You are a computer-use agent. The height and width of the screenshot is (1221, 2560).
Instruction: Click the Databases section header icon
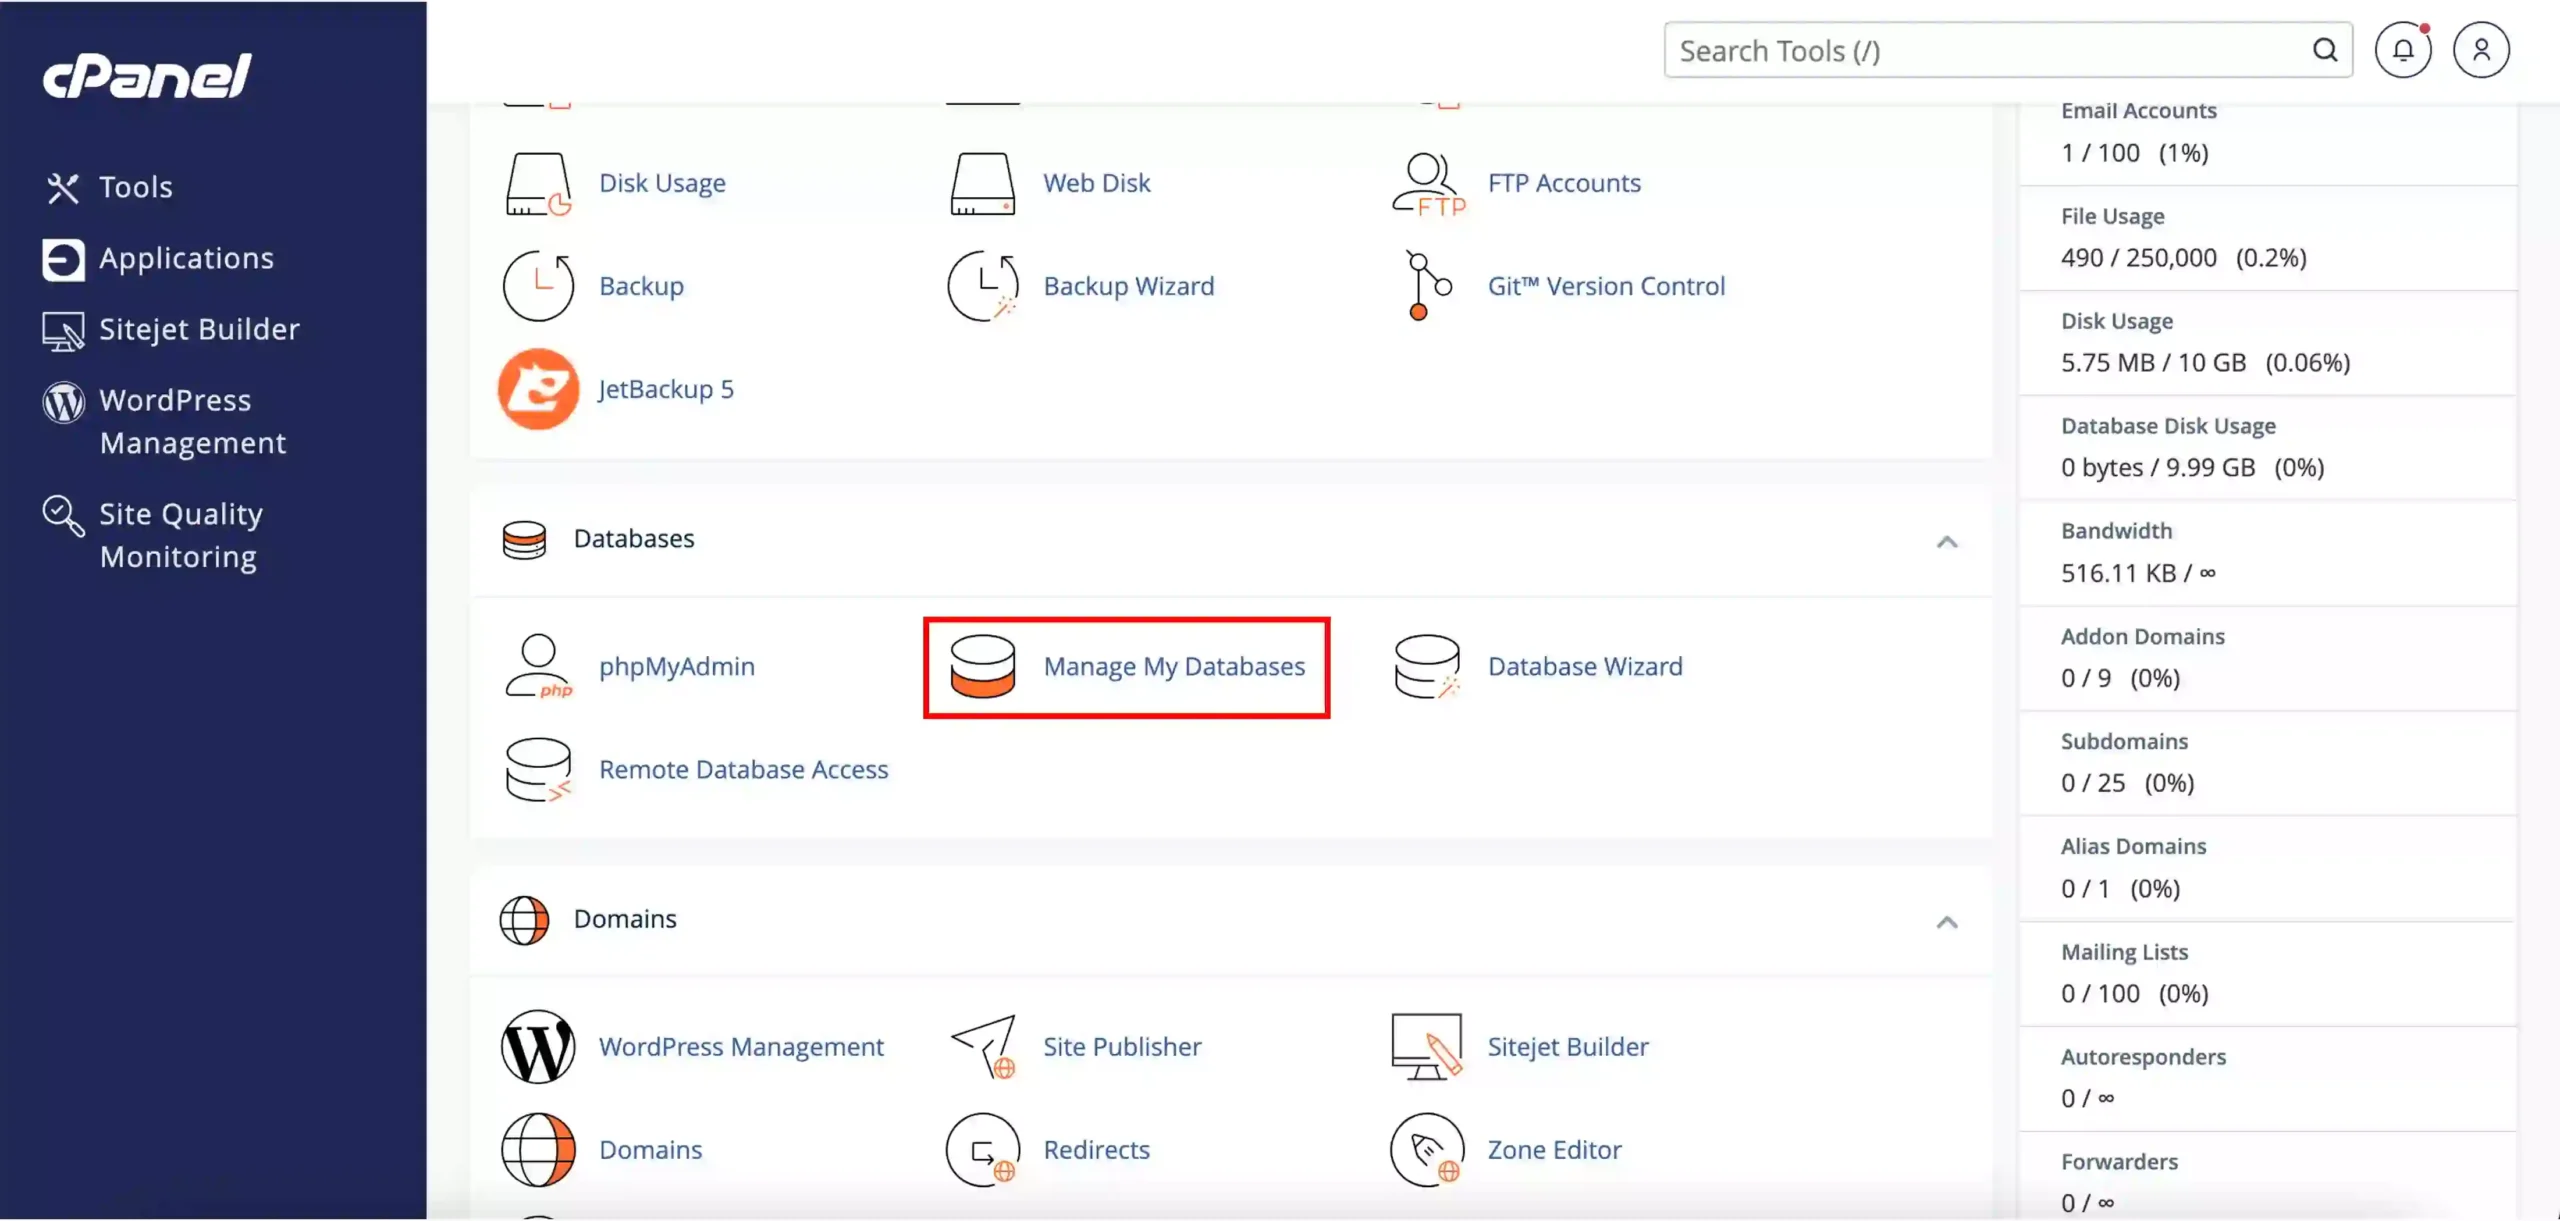tap(524, 540)
